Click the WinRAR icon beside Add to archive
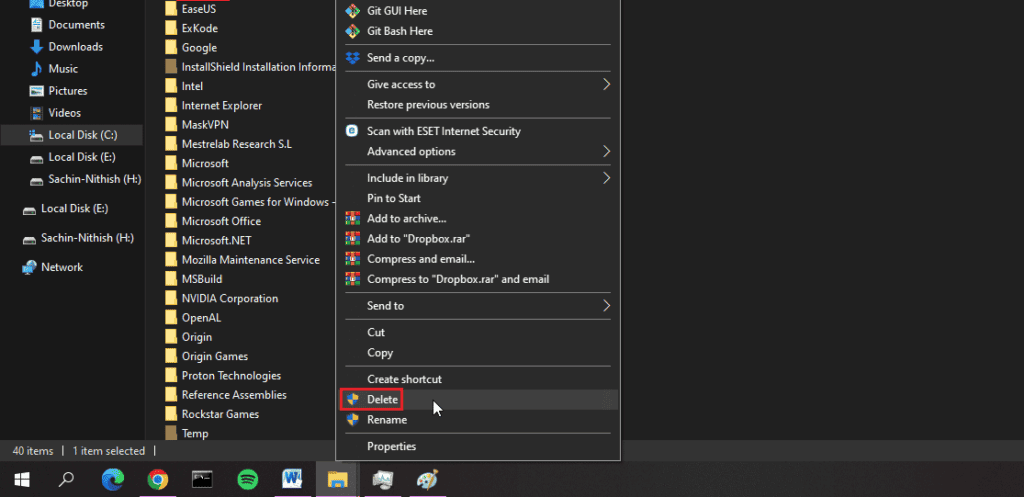 352,218
